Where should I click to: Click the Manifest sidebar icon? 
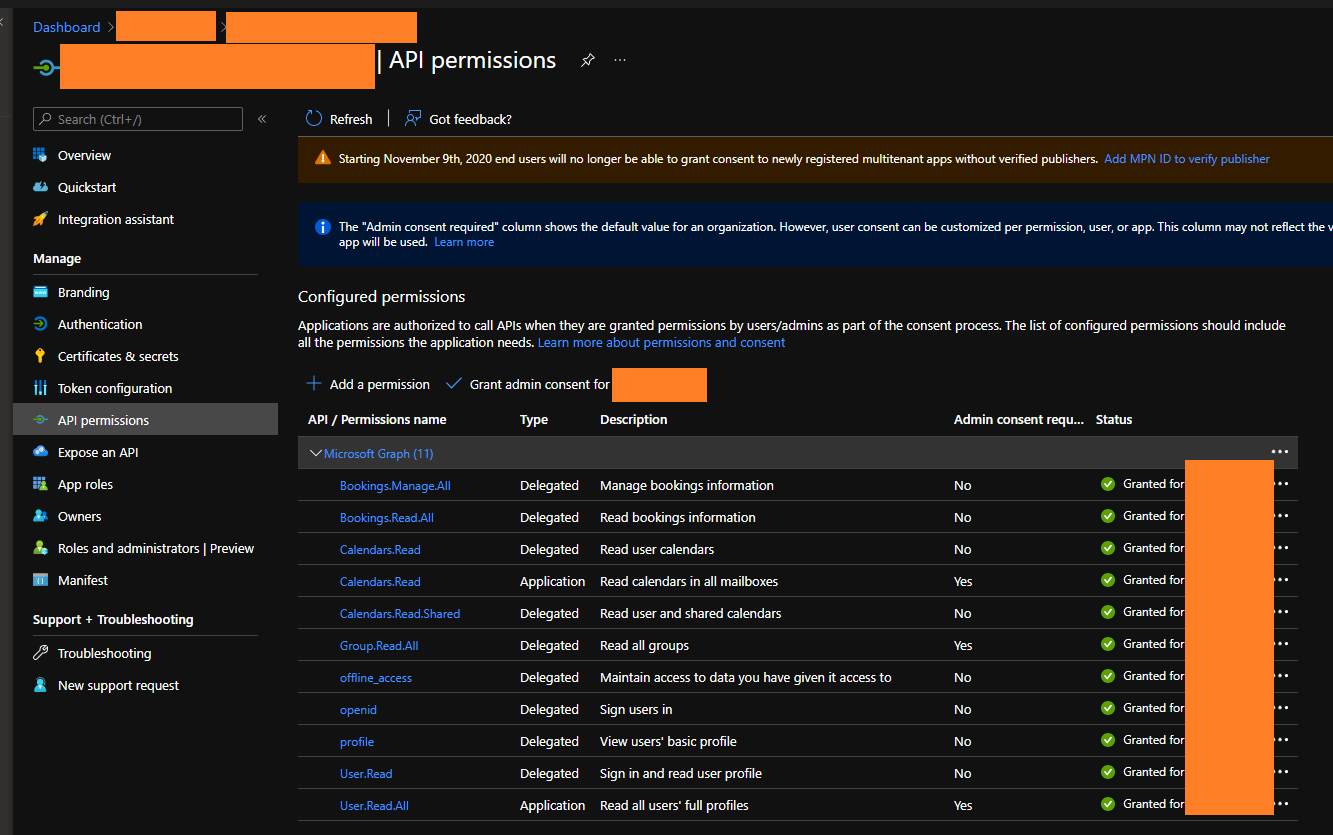point(40,580)
